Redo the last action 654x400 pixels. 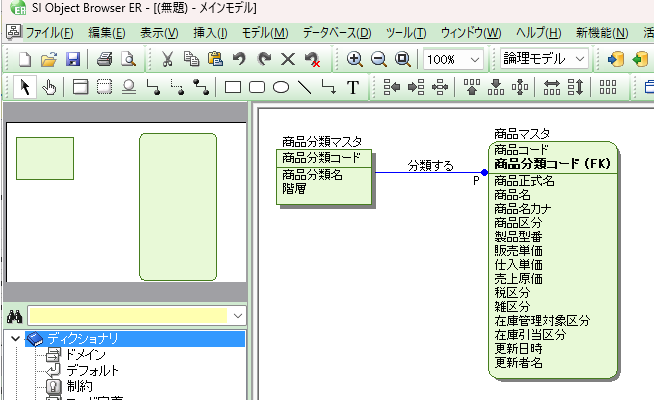pyautogui.click(x=264, y=59)
